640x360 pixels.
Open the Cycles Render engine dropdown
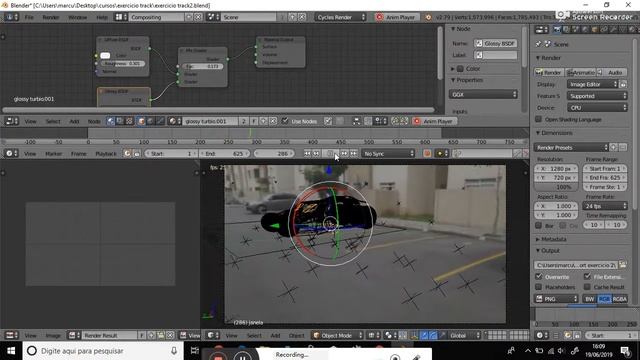(x=341, y=17)
